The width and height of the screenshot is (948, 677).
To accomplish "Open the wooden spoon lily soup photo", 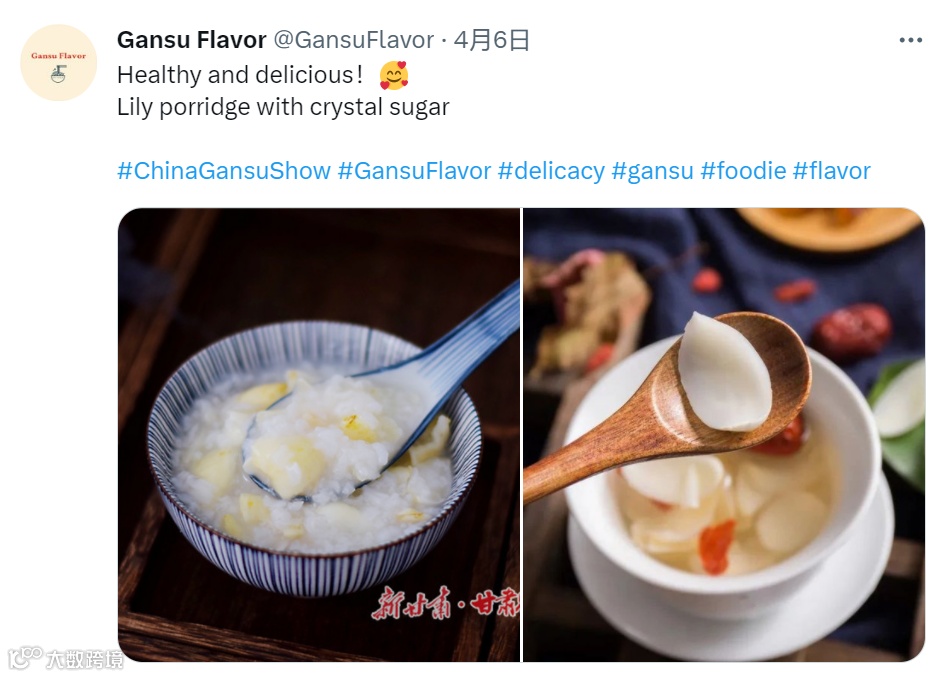I will (724, 435).
